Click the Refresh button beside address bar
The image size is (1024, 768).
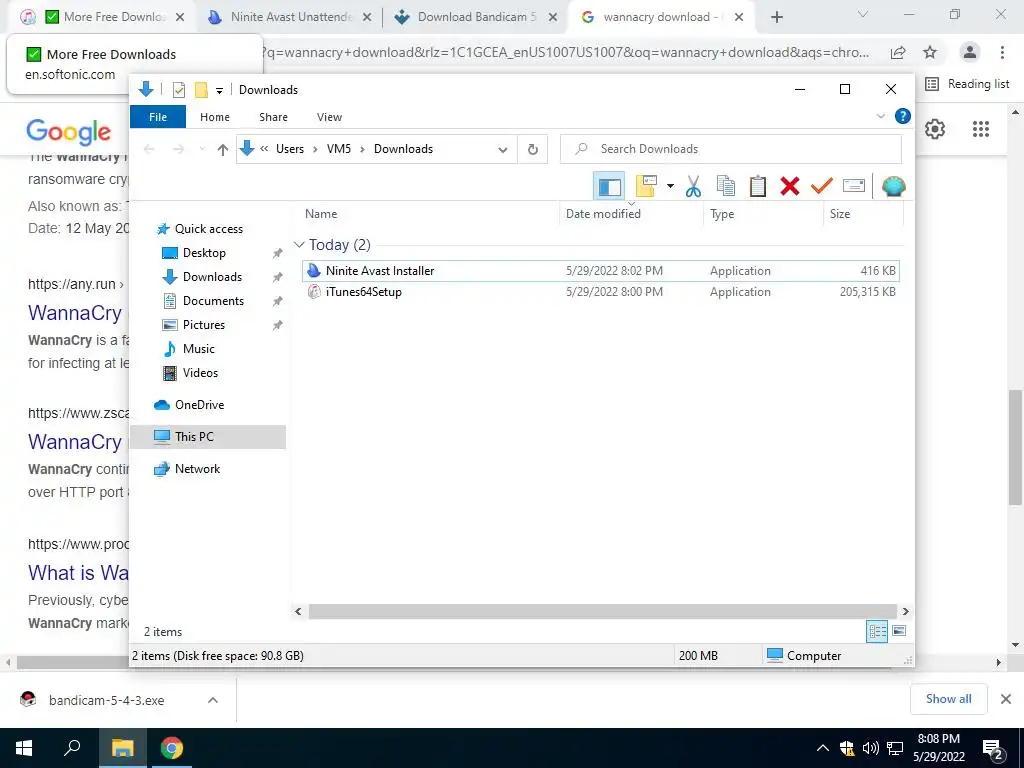coord(533,150)
